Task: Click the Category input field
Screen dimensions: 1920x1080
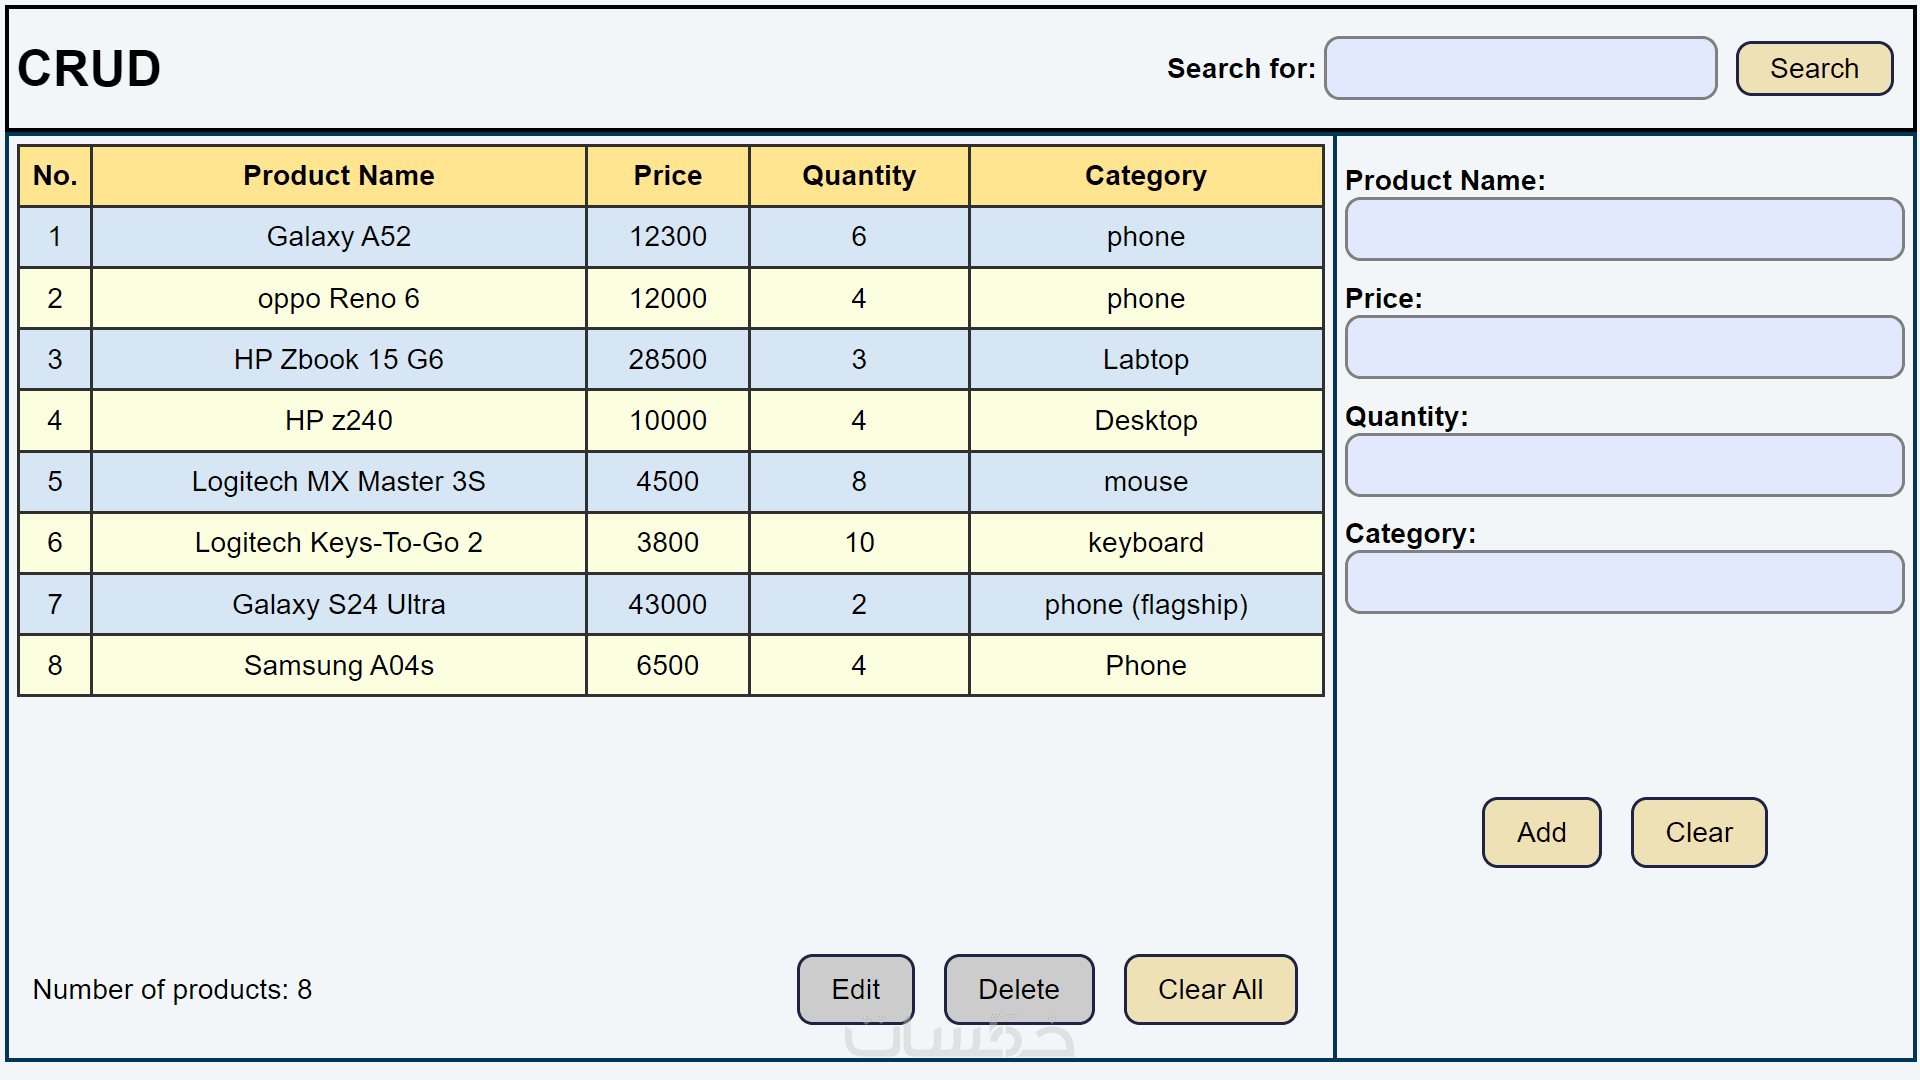Action: [1623, 582]
